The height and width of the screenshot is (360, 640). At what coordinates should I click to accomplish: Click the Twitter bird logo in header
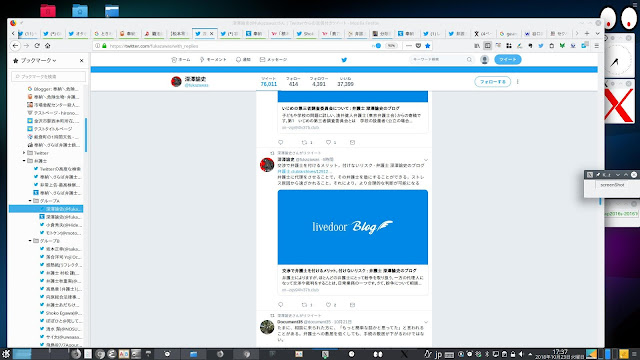(x=344, y=60)
